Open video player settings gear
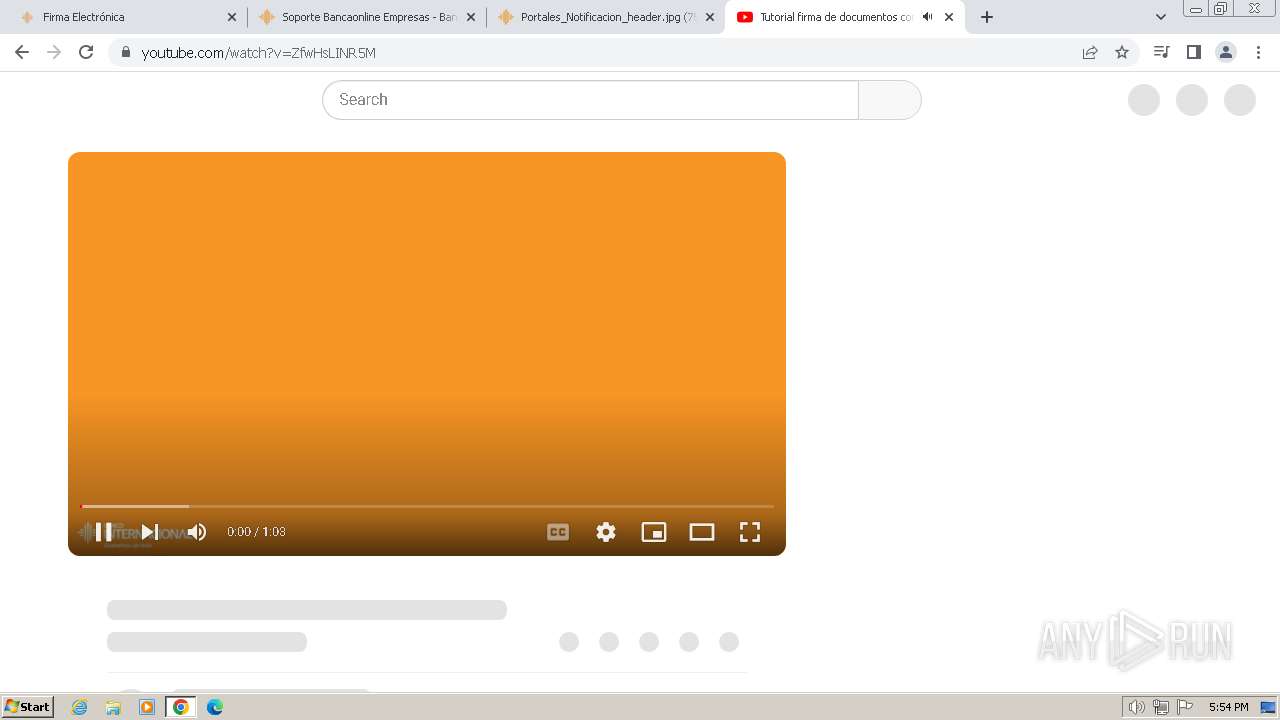Image resolution: width=1280 pixels, height=720 pixels. coord(606,532)
